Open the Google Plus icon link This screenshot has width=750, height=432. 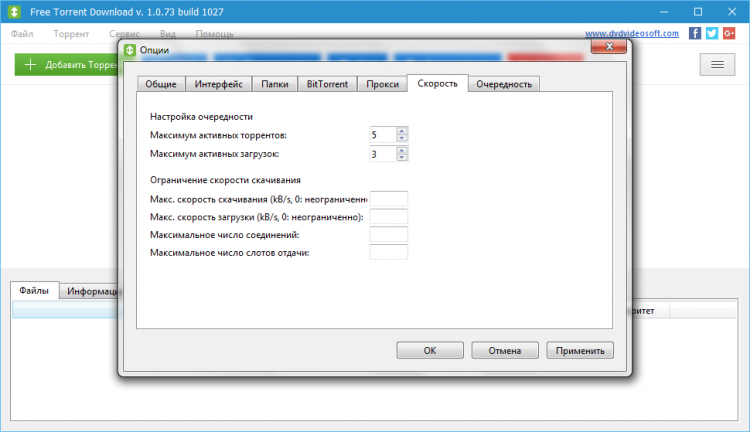coord(729,33)
